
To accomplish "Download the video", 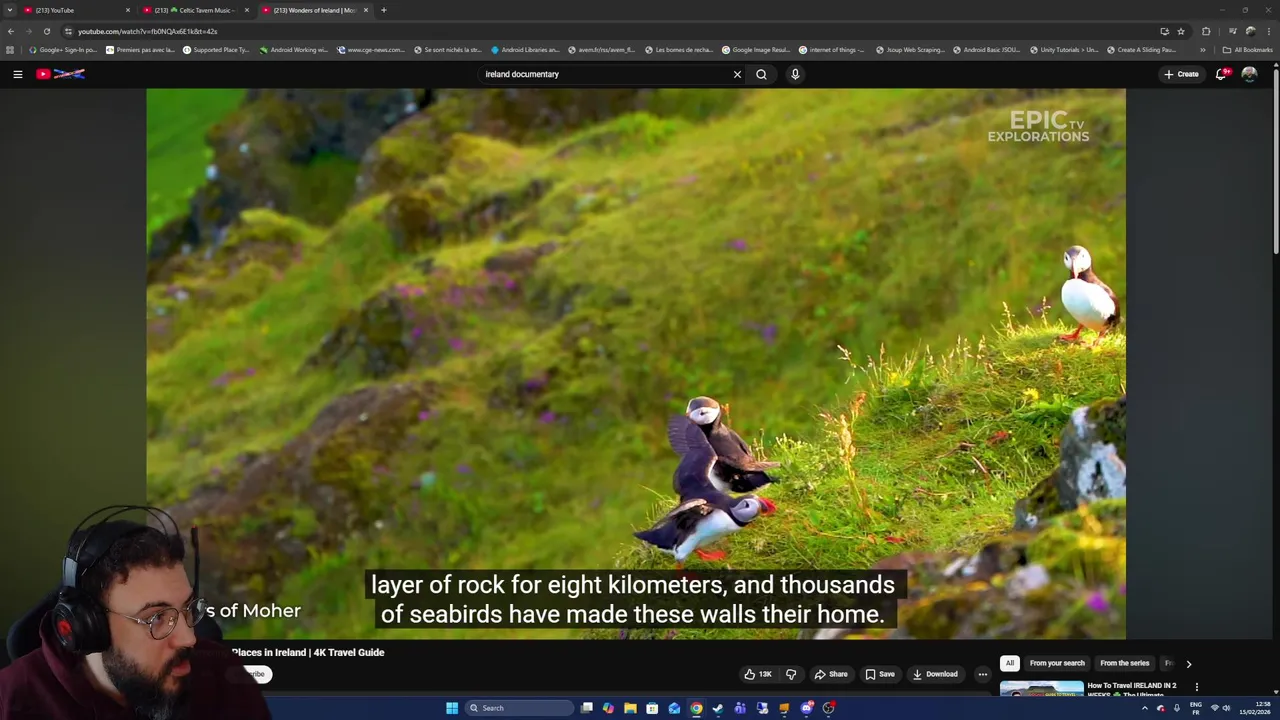I will pos(935,674).
